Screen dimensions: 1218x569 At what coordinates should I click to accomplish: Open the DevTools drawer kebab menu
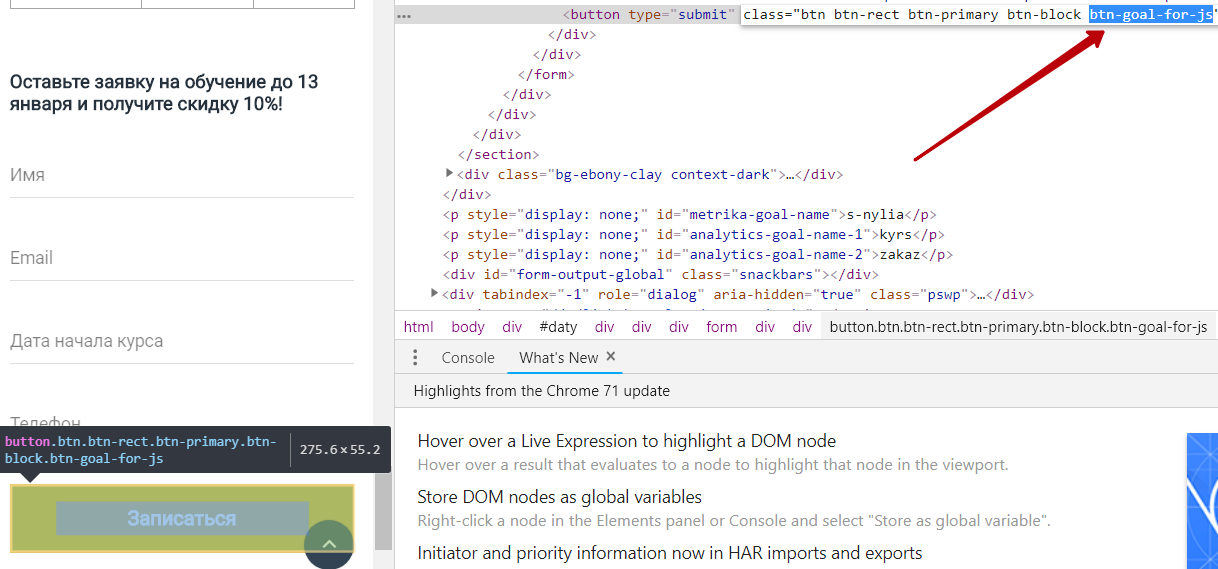[x=416, y=358]
